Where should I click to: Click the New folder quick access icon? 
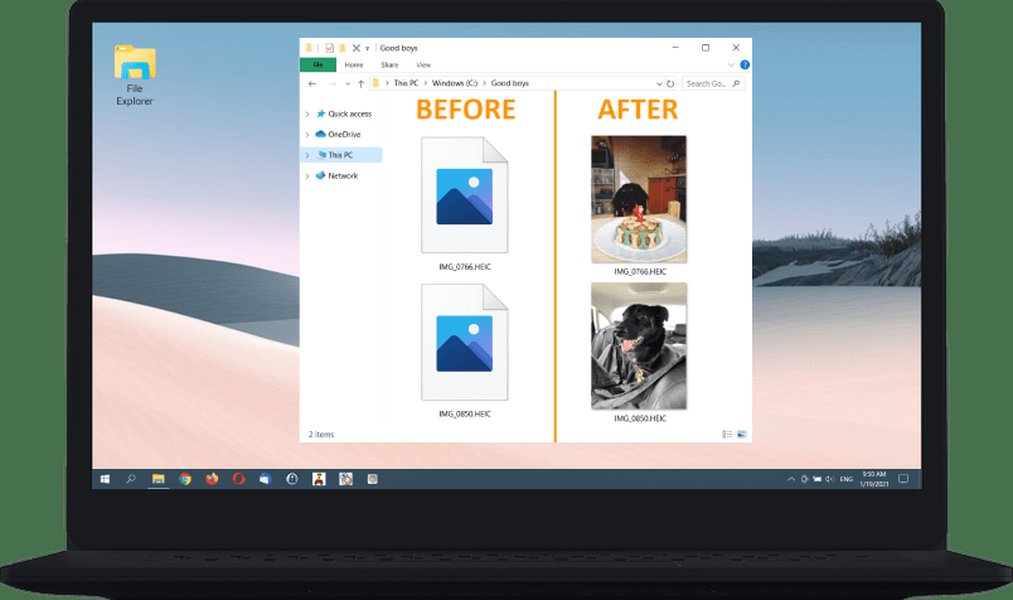[342, 48]
